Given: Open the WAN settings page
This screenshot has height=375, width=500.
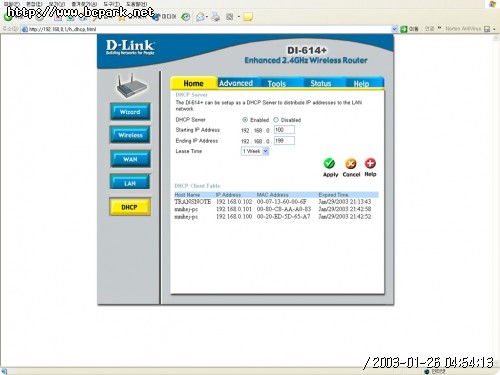Looking at the screenshot, I should tap(130, 159).
